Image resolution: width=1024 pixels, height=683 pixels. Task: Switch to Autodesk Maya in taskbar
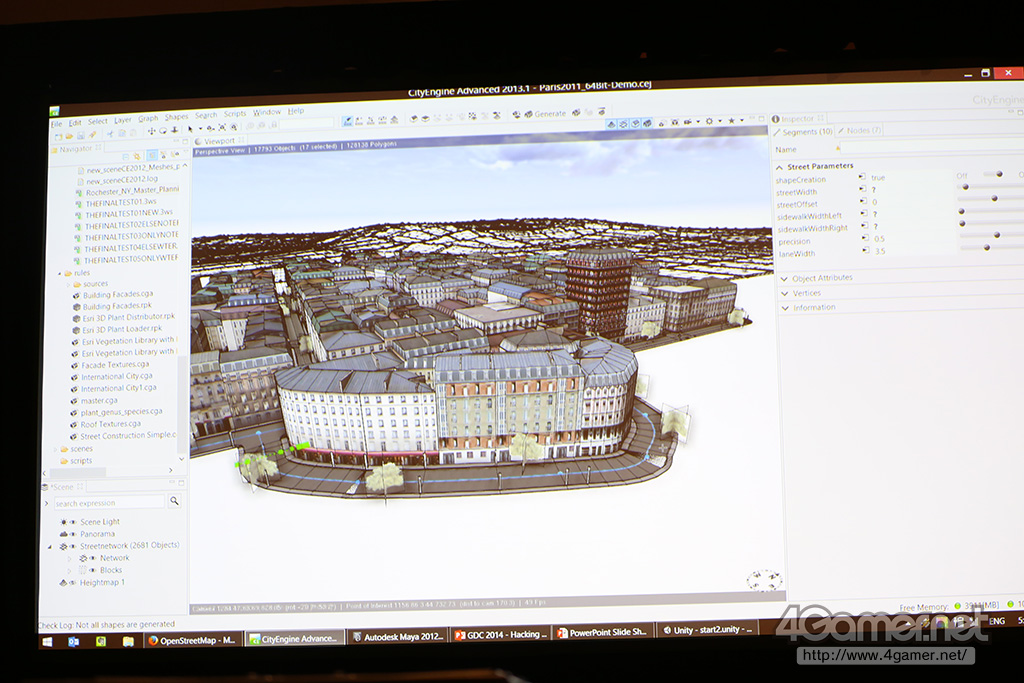397,636
